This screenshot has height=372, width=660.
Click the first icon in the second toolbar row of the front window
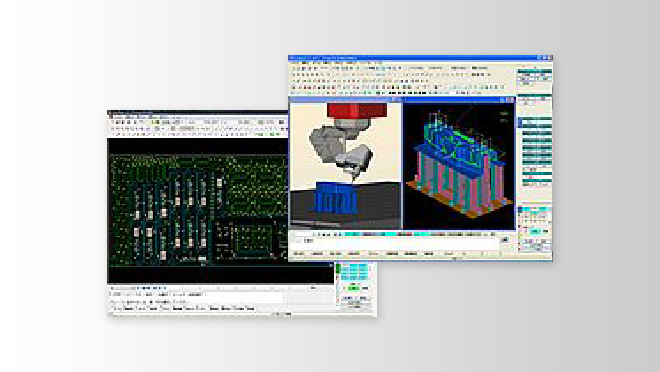pyautogui.click(x=295, y=74)
